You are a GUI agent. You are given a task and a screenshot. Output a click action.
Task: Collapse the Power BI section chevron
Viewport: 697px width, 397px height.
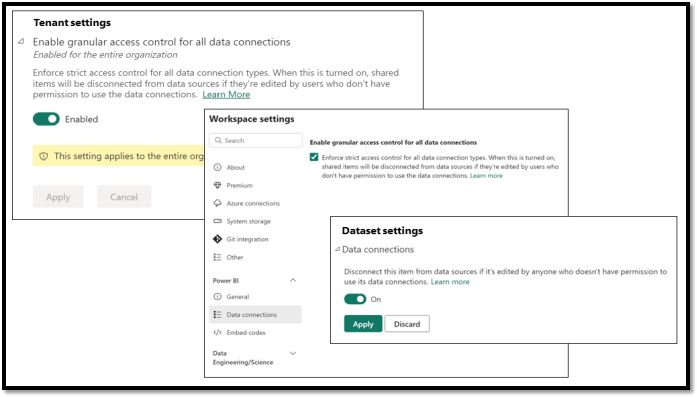[x=293, y=280]
